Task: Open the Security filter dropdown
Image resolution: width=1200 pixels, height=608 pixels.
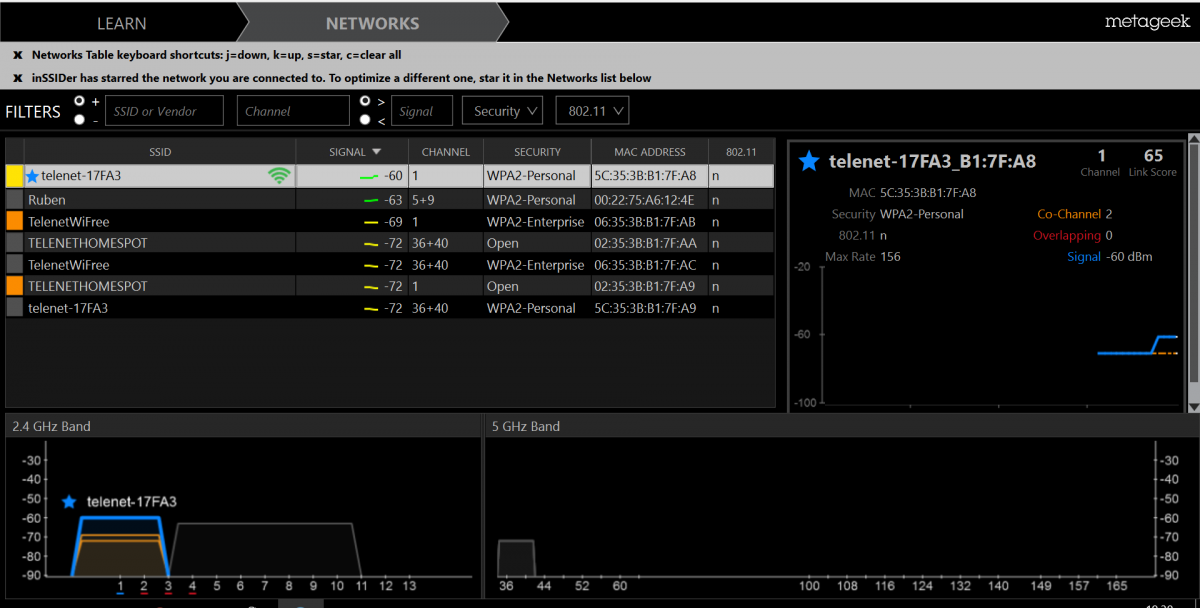Action: (x=502, y=111)
